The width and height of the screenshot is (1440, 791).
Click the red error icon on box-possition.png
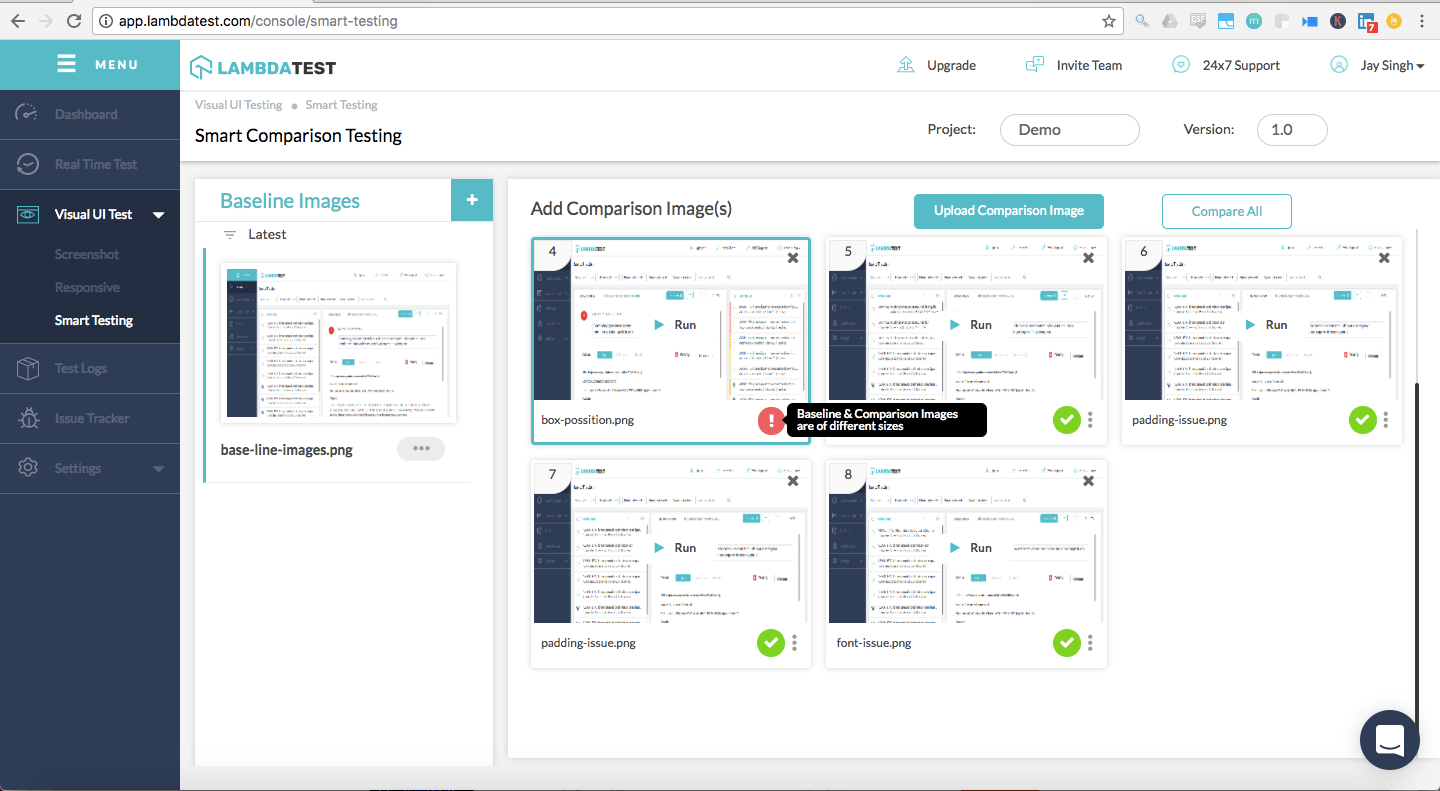click(771, 420)
